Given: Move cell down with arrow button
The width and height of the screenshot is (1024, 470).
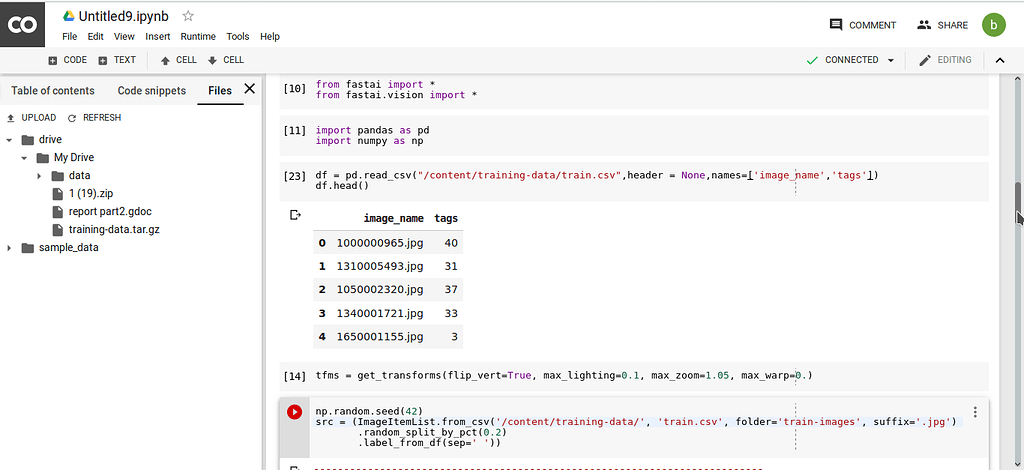Looking at the screenshot, I should [225, 60].
